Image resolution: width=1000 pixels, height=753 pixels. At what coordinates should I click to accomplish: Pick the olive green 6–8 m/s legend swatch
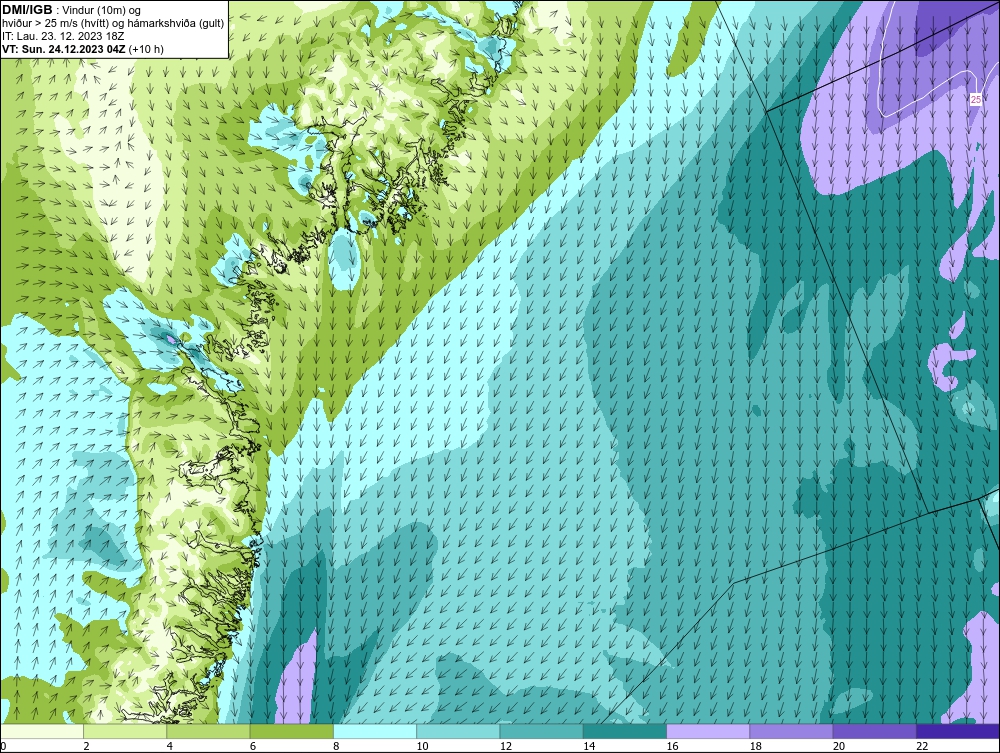[x=292, y=731]
